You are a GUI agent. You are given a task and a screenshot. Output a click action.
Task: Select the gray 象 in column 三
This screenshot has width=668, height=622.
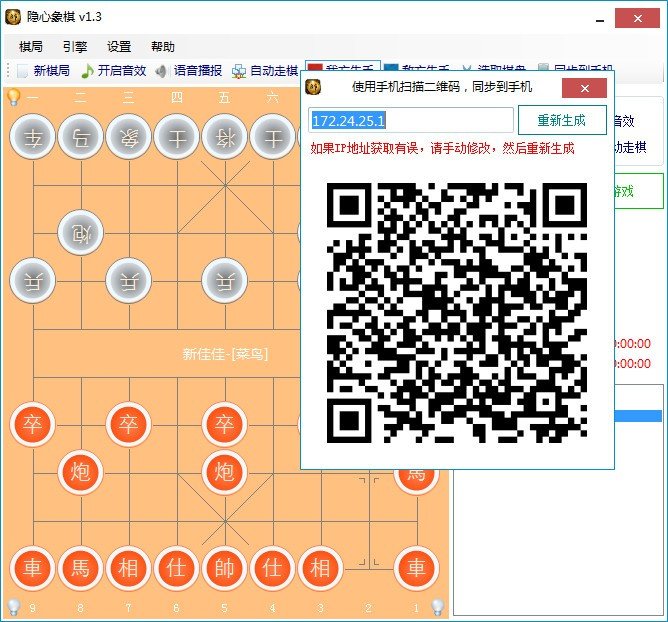point(128,137)
